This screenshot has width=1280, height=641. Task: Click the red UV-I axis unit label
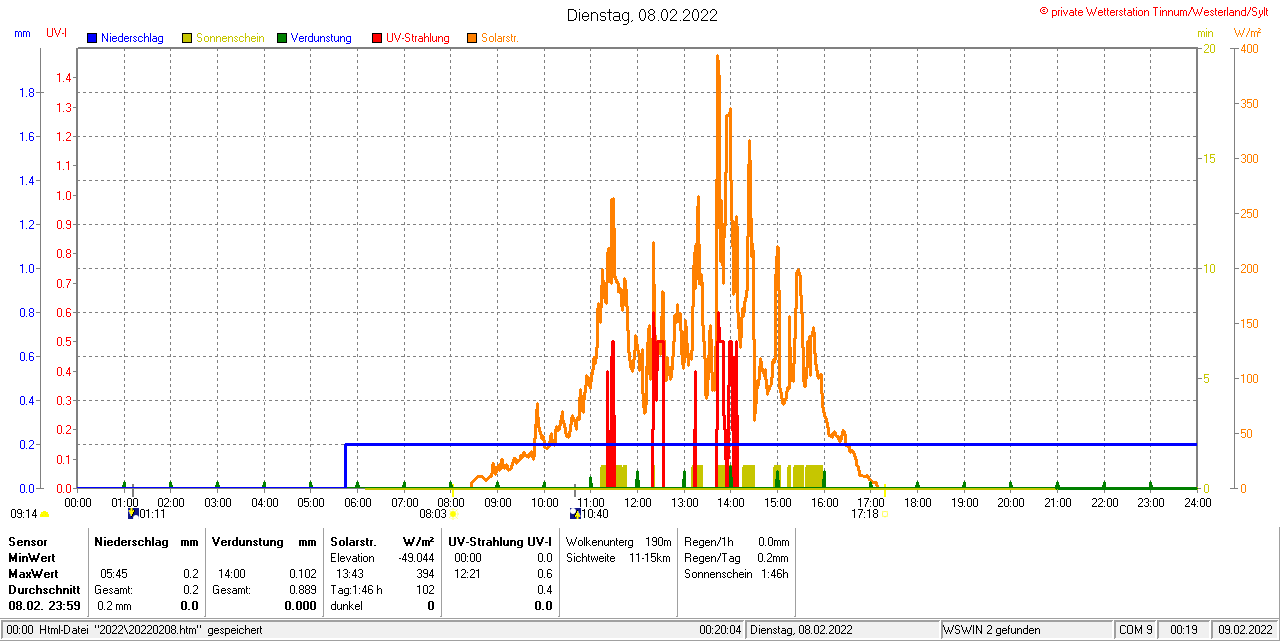tap(57, 33)
